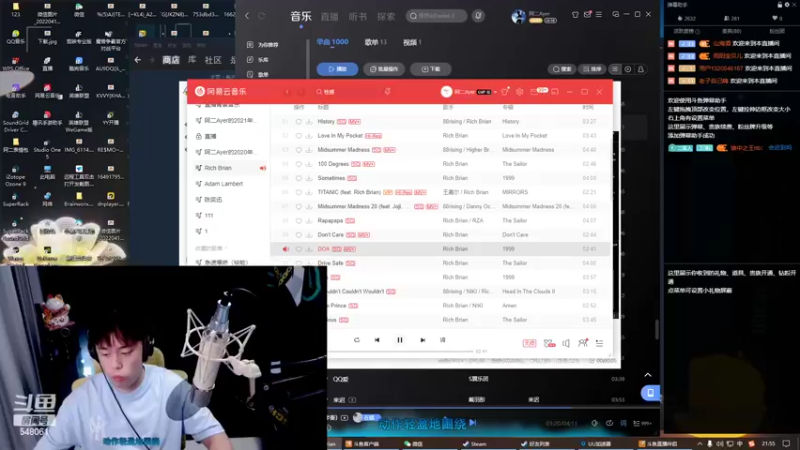Click blue phone icon button in QQ Music
The width and height of the screenshot is (800, 450).
pyautogui.click(x=650, y=393)
